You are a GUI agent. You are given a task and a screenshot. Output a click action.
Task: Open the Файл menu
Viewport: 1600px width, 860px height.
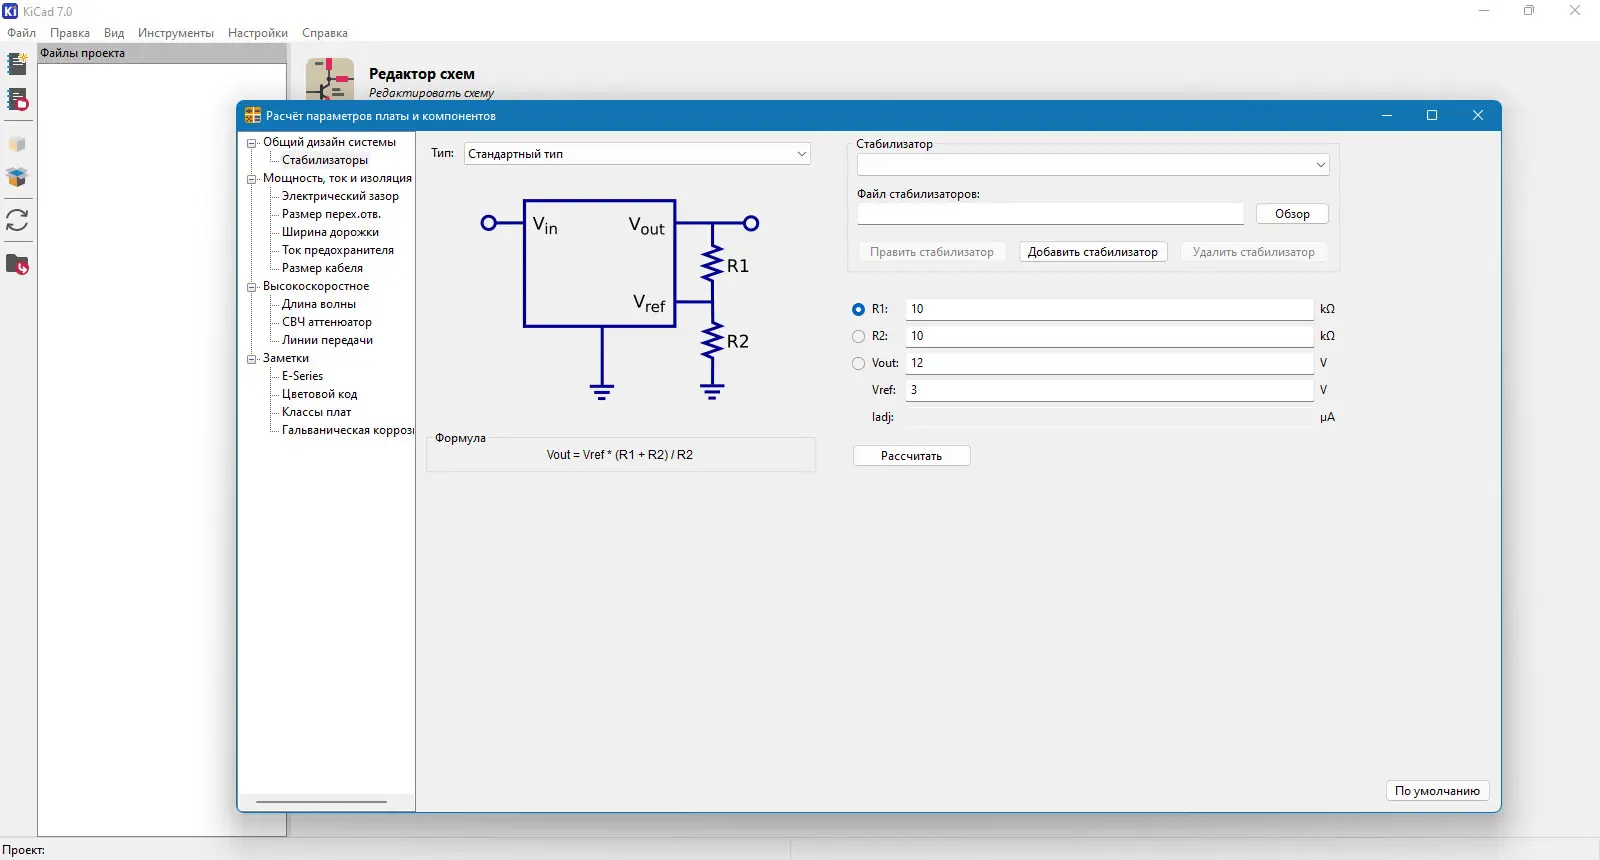[x=21, y=33]
